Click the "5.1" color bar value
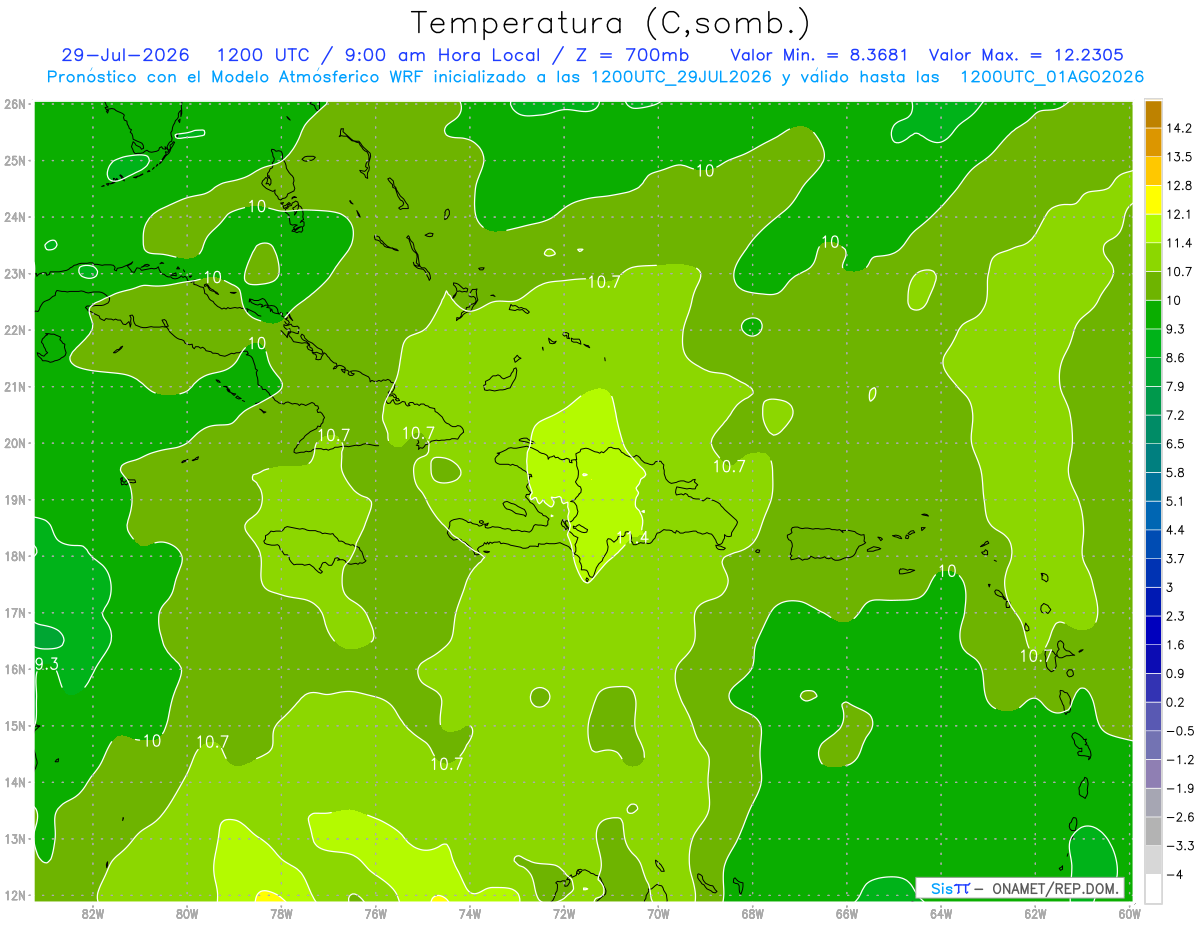The image size is (1200, 927). pos(1176,501)
